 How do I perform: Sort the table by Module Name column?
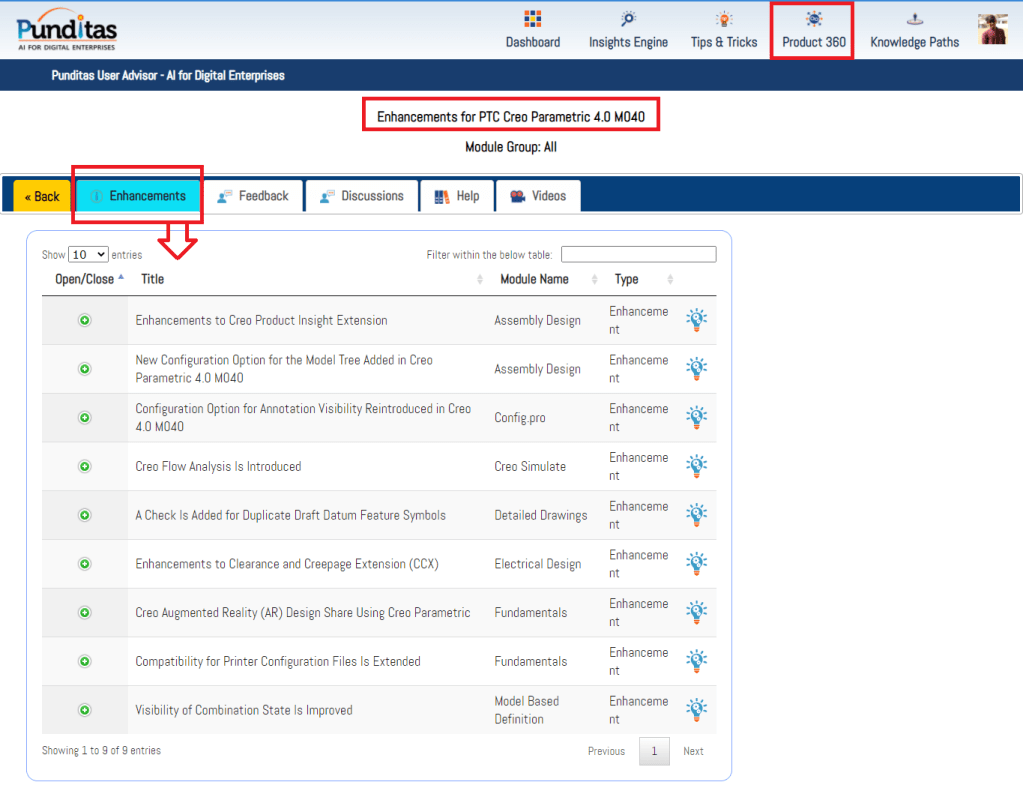point(534,280)
